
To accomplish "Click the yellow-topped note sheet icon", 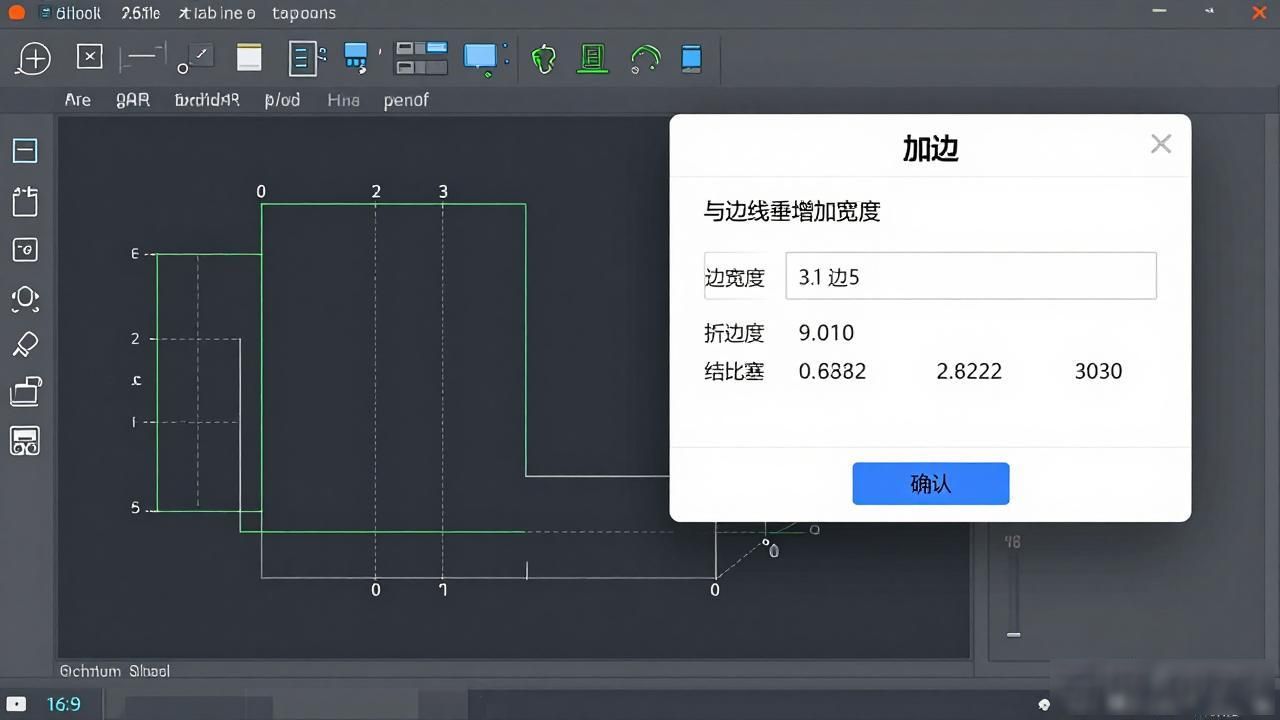I will (x=249, y=57).
